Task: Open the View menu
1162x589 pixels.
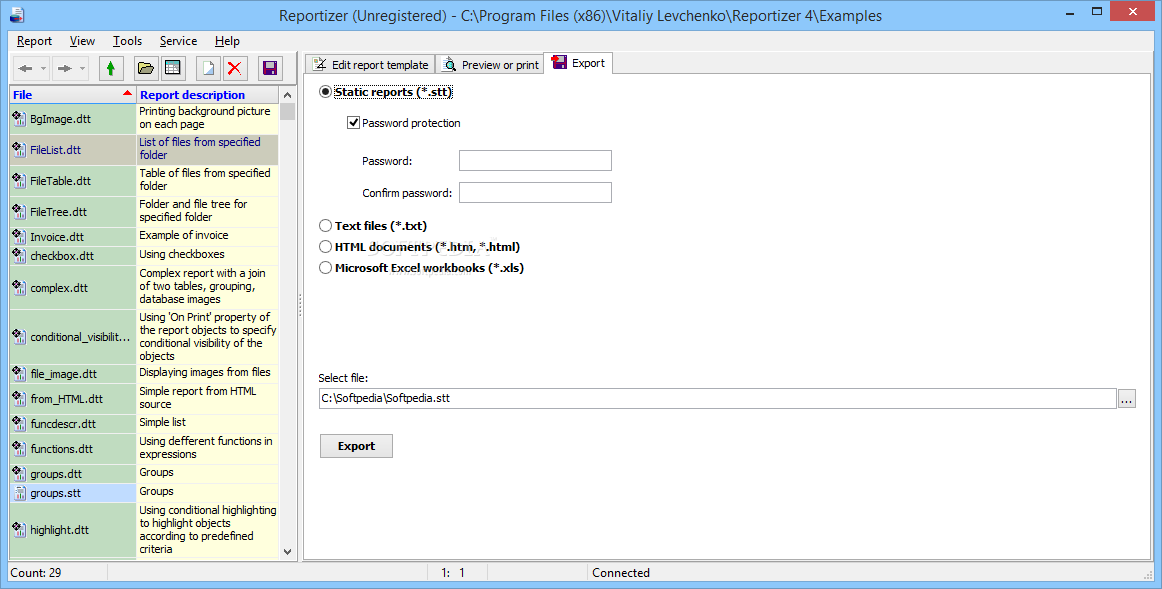Action: tap(82, 41)
